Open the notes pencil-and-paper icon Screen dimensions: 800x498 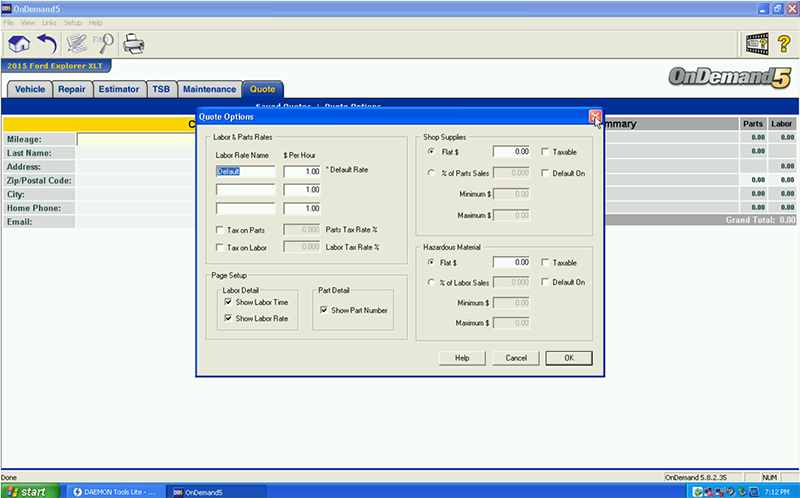point(77,44)
